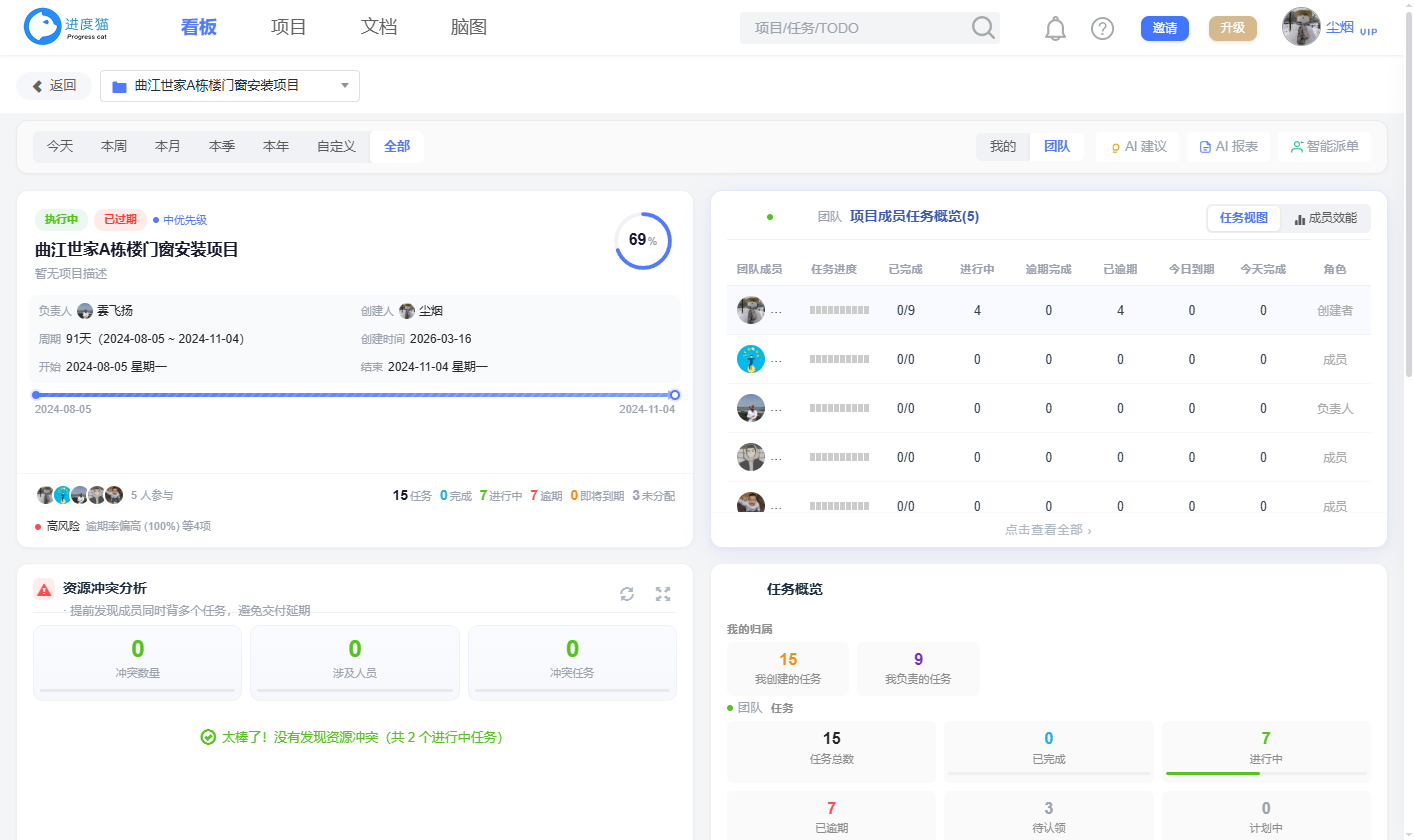Click the 负责人 row member avatar
Screen dimensions: 1414x840
click(x=751, y=408)
